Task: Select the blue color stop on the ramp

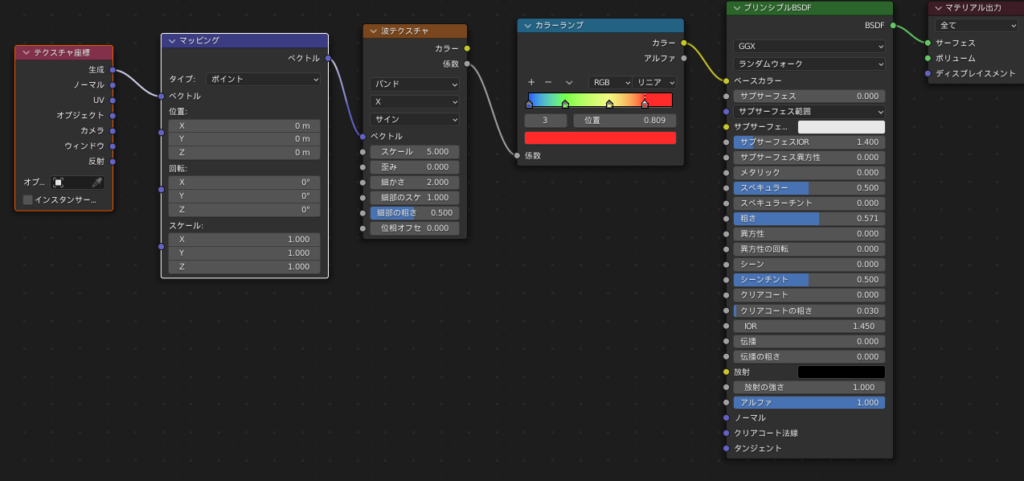Action: 529,104
